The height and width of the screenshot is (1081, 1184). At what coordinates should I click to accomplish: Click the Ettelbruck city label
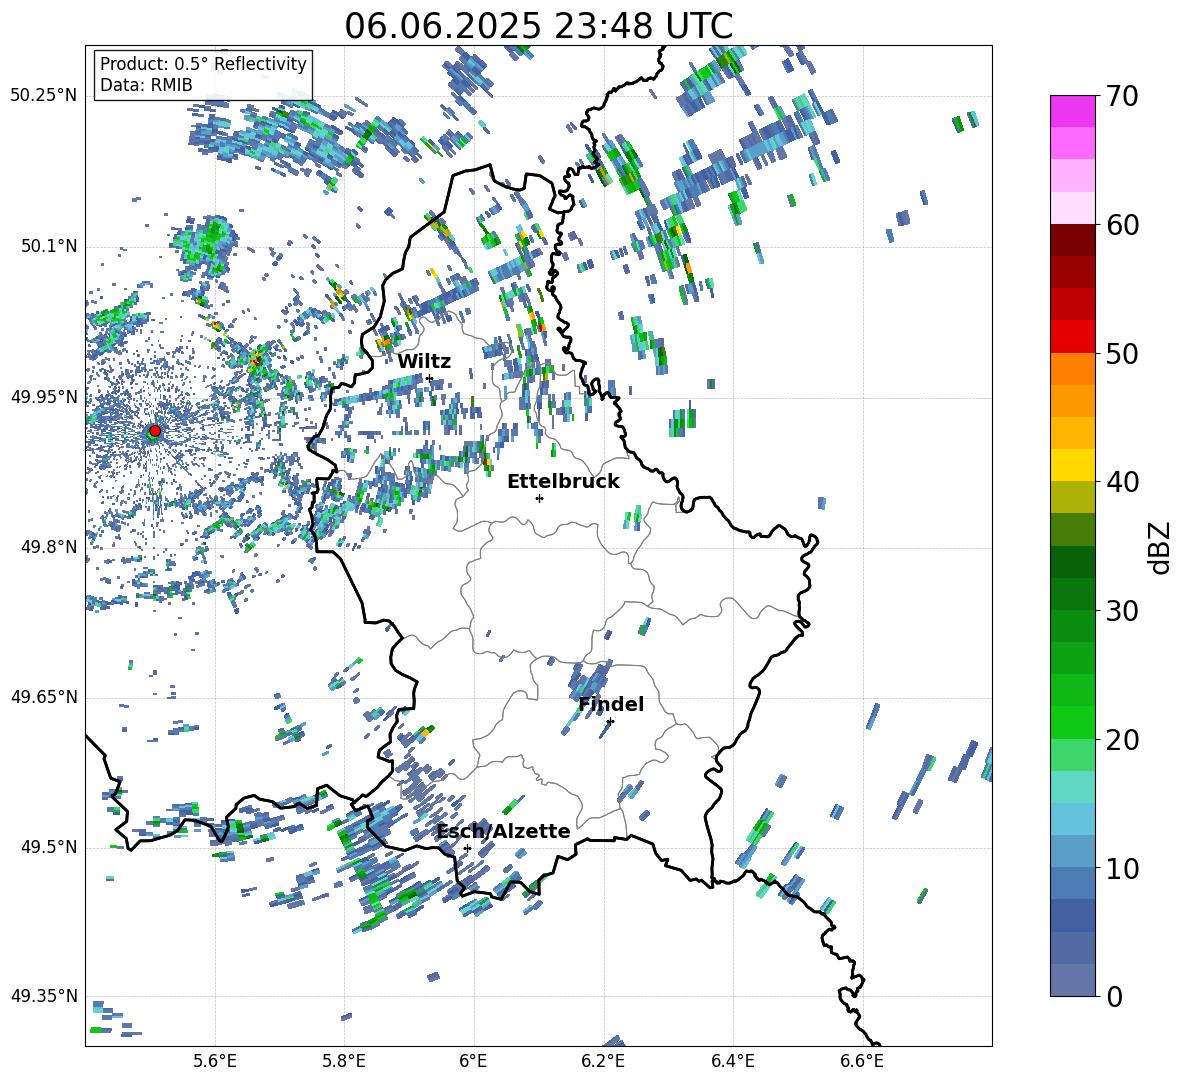pyautogui.click(x=563, y=482)
